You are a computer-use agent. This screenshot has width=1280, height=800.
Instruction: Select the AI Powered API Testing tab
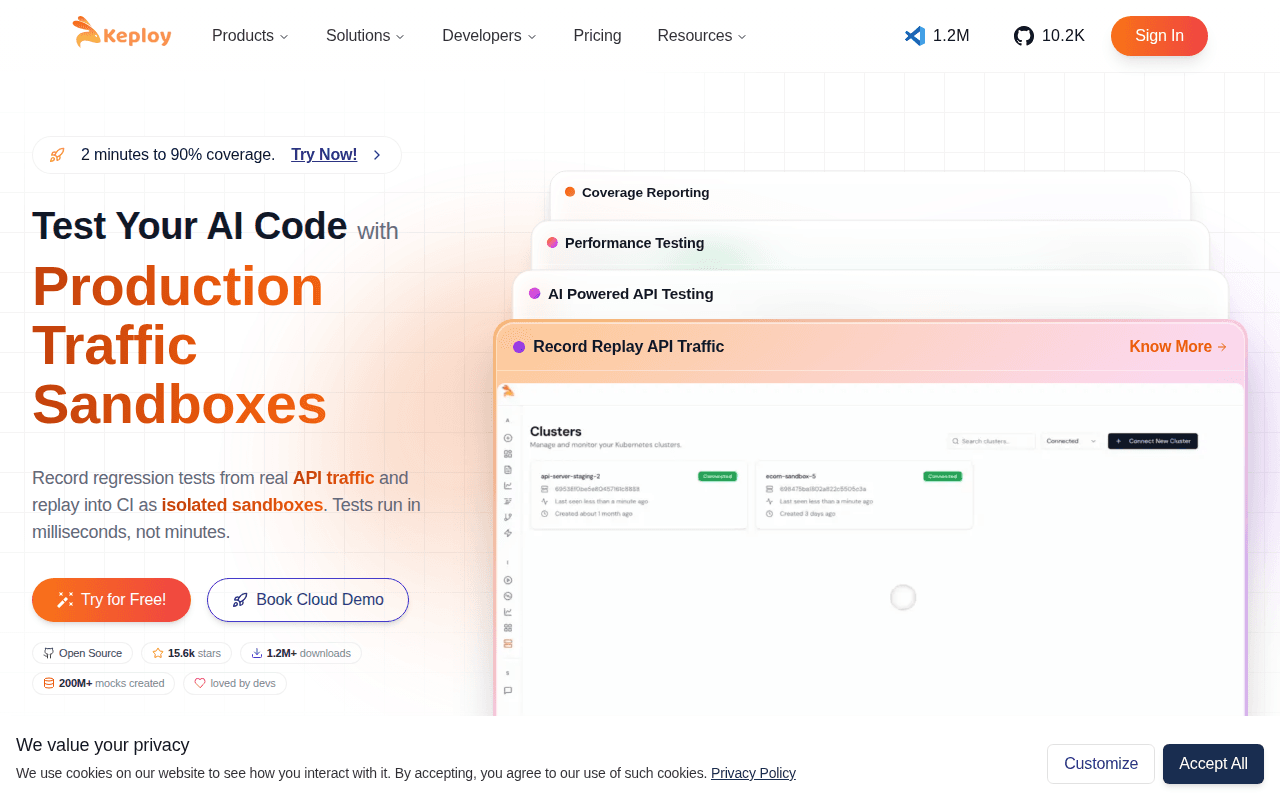(x=870, y=294)
